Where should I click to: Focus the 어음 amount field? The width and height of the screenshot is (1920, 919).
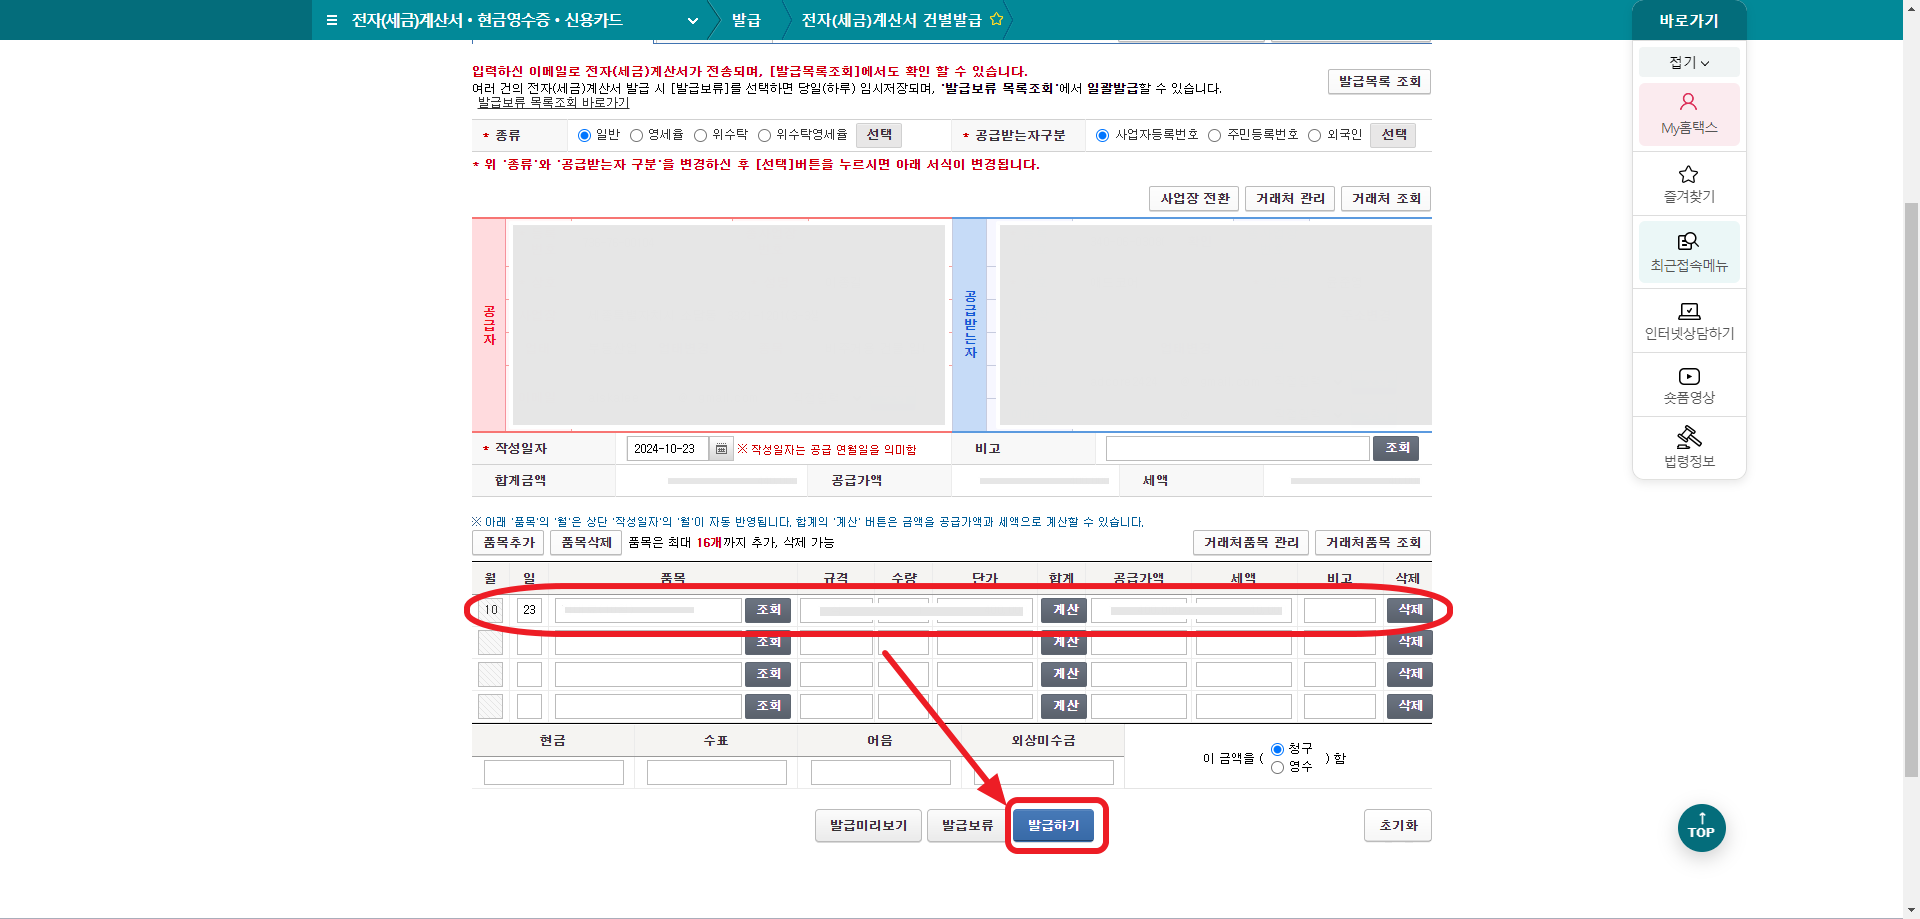(880, 772)
